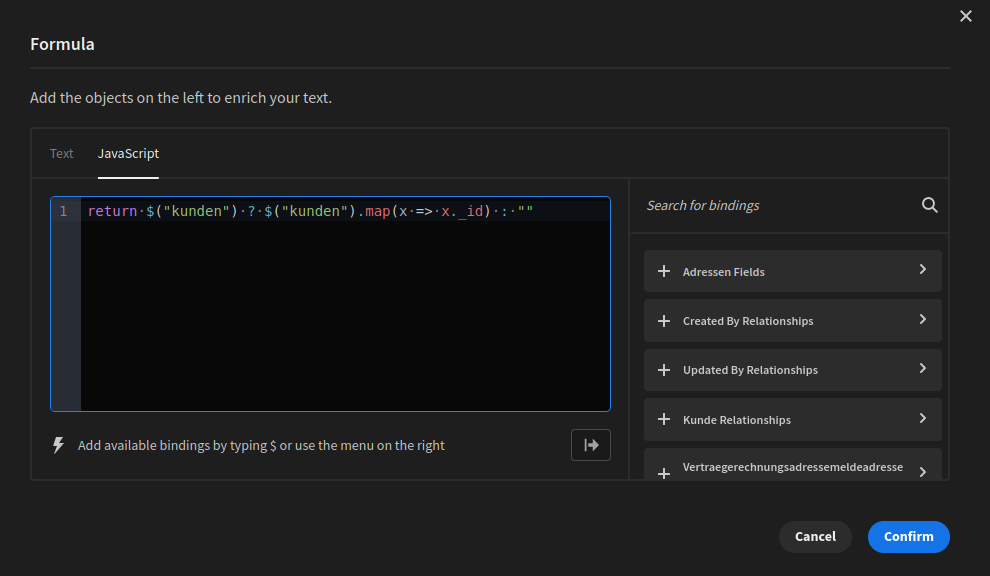The width and height of the screenshot is (990, 576).
Task: Click the plus icon beside Kunde Relationships
Action: 664,420
